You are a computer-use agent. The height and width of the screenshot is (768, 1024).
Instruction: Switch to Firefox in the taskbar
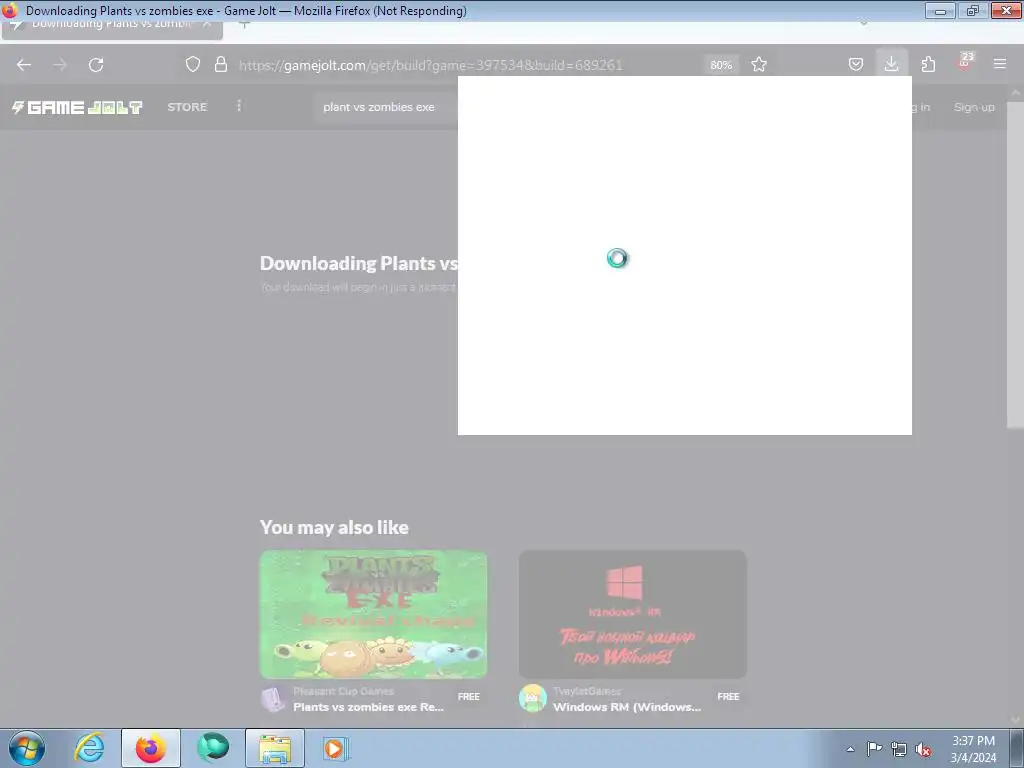point(151,748)
